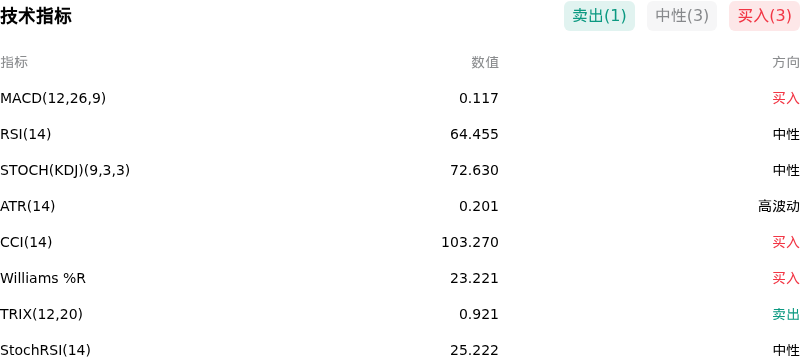The width and height of the screenshot is (800, 360).
Task: Click the 方向 column header
Action: click(x=786, y=62)
